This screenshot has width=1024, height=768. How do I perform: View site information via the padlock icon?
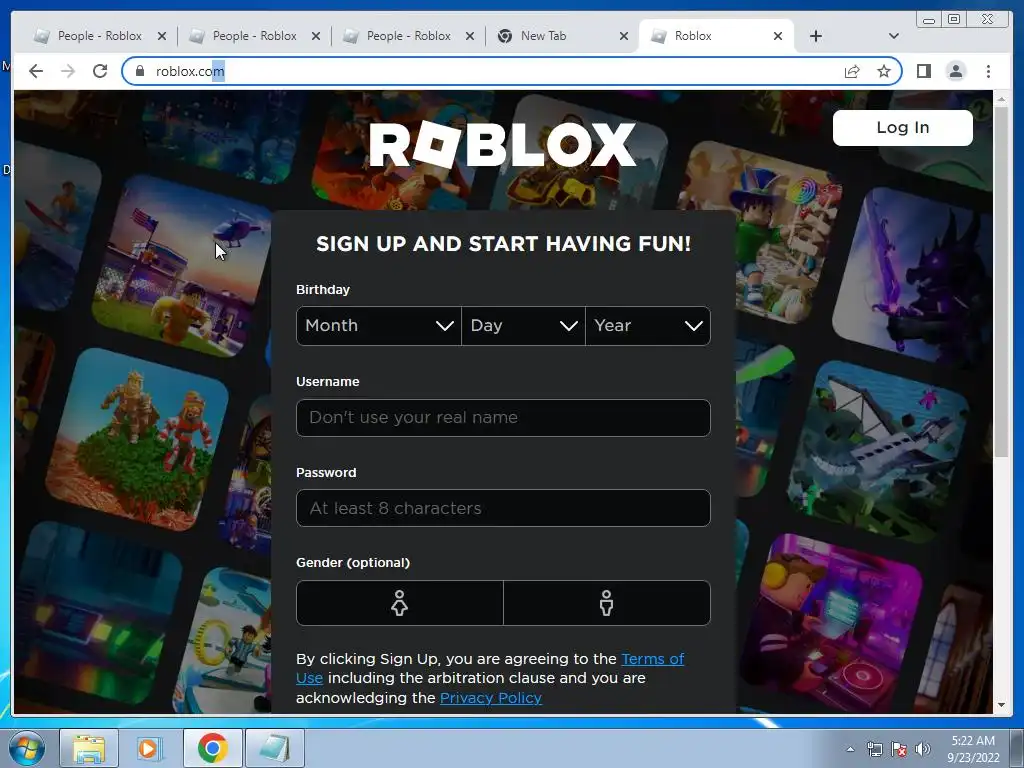click(139, 71)
